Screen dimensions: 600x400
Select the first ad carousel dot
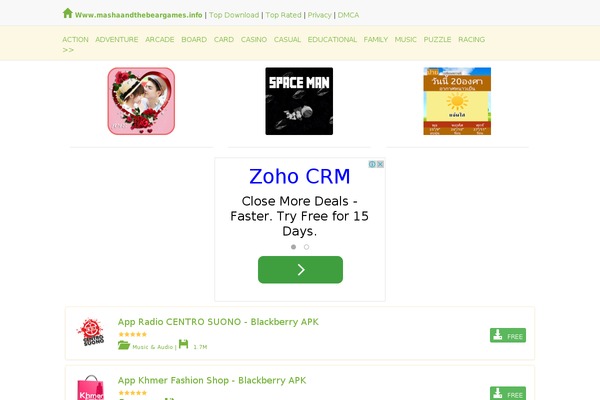293,247
